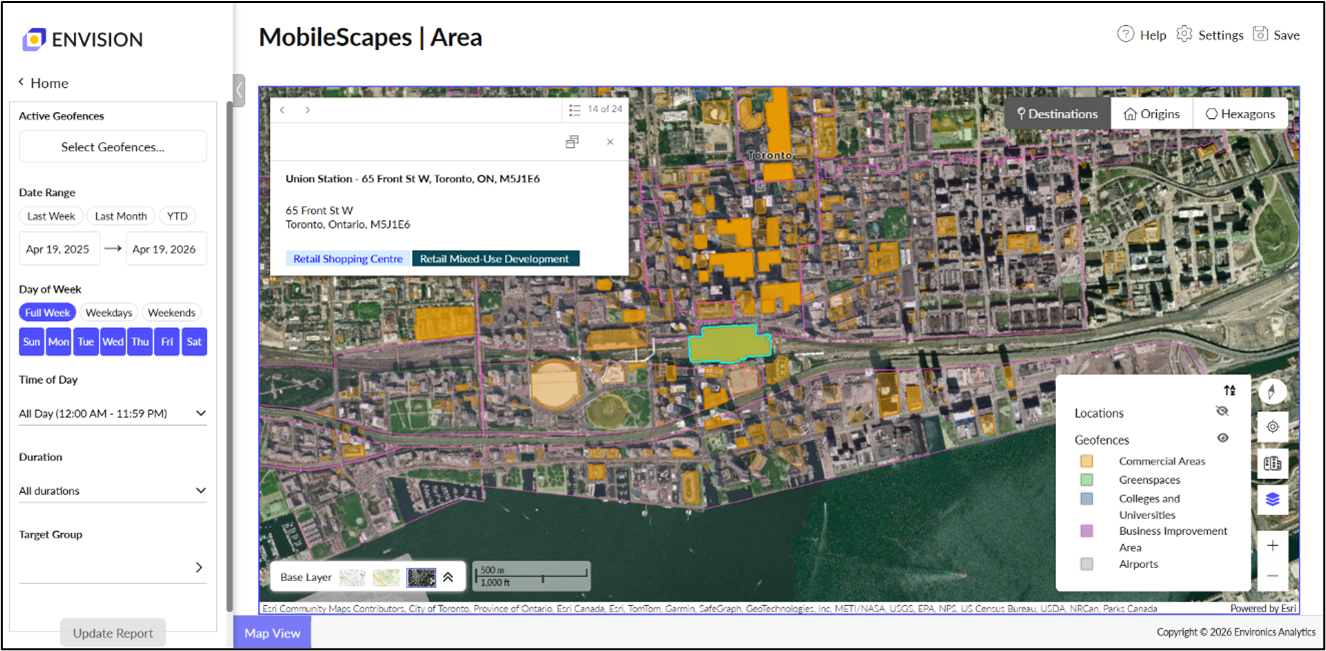Open Duration dropdown
Screen dimensions: 1326x651
click(x=113, y=491)
